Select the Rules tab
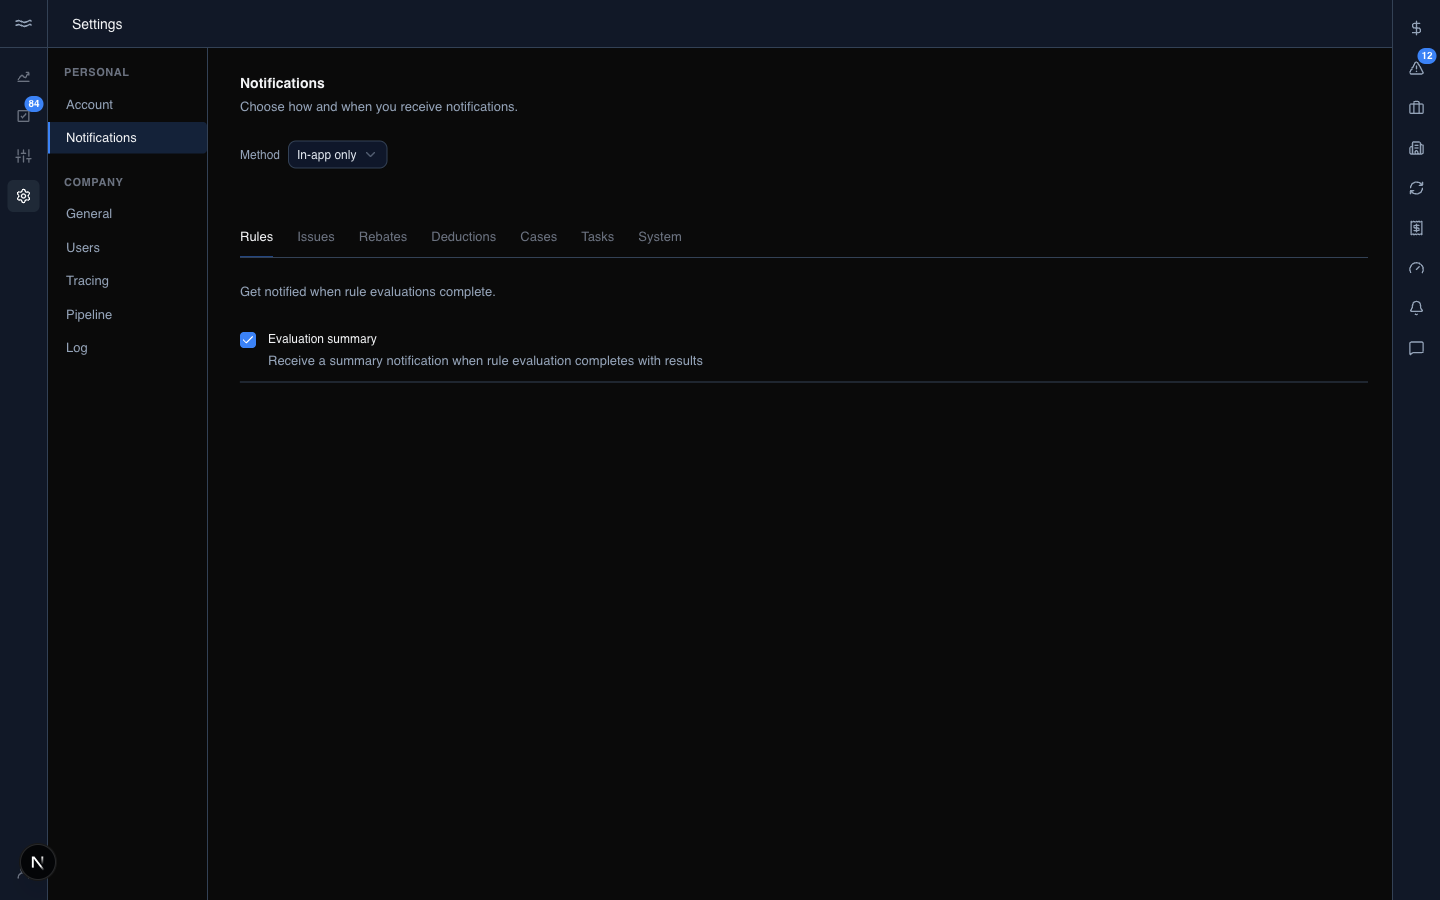This screenshot has height=900, width=1440. (x=256, y=237)
